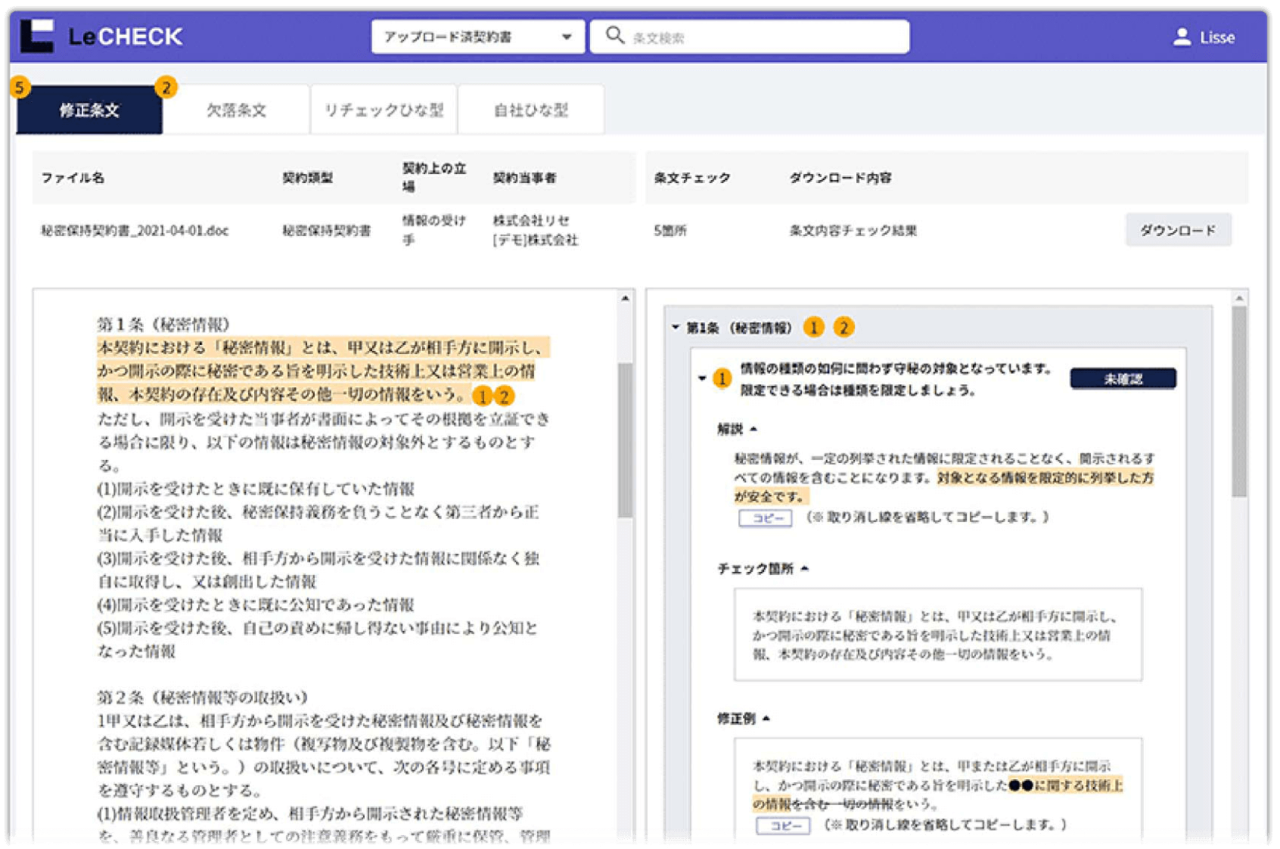1280x849 pixels.
Task: Open the 自社ひな型 tab
Action: (530, 110)
